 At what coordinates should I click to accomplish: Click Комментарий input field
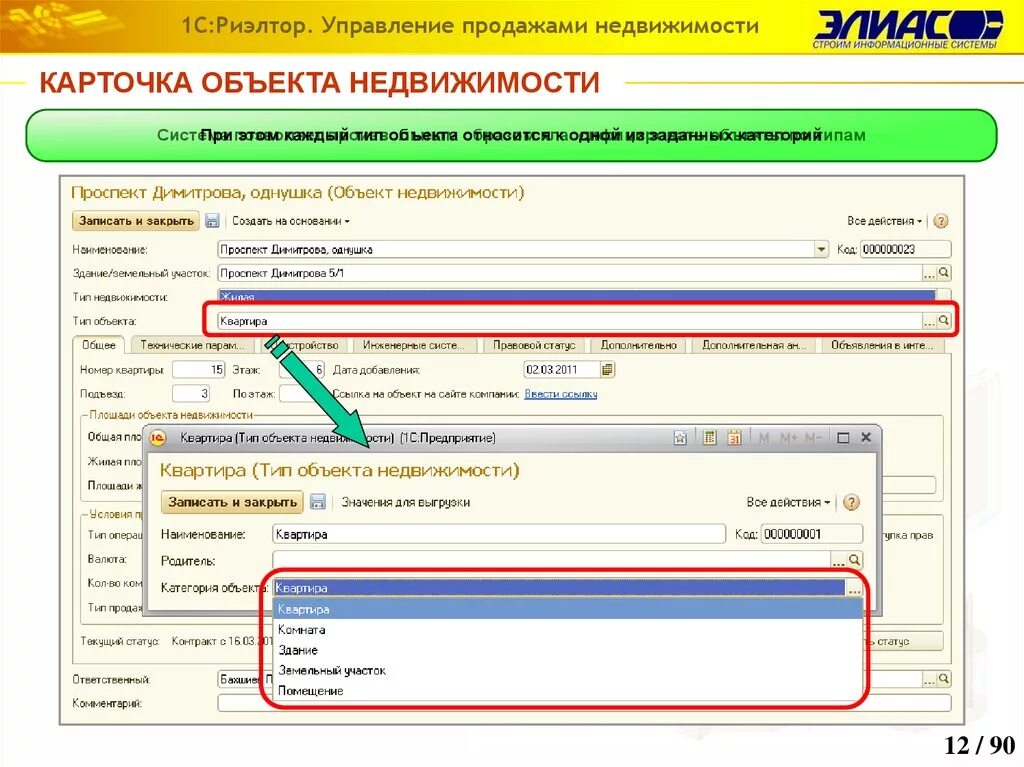(584, 704)
